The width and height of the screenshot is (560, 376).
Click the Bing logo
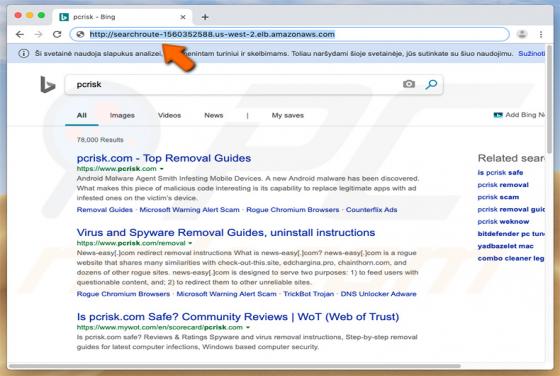(x=48, y=85)
